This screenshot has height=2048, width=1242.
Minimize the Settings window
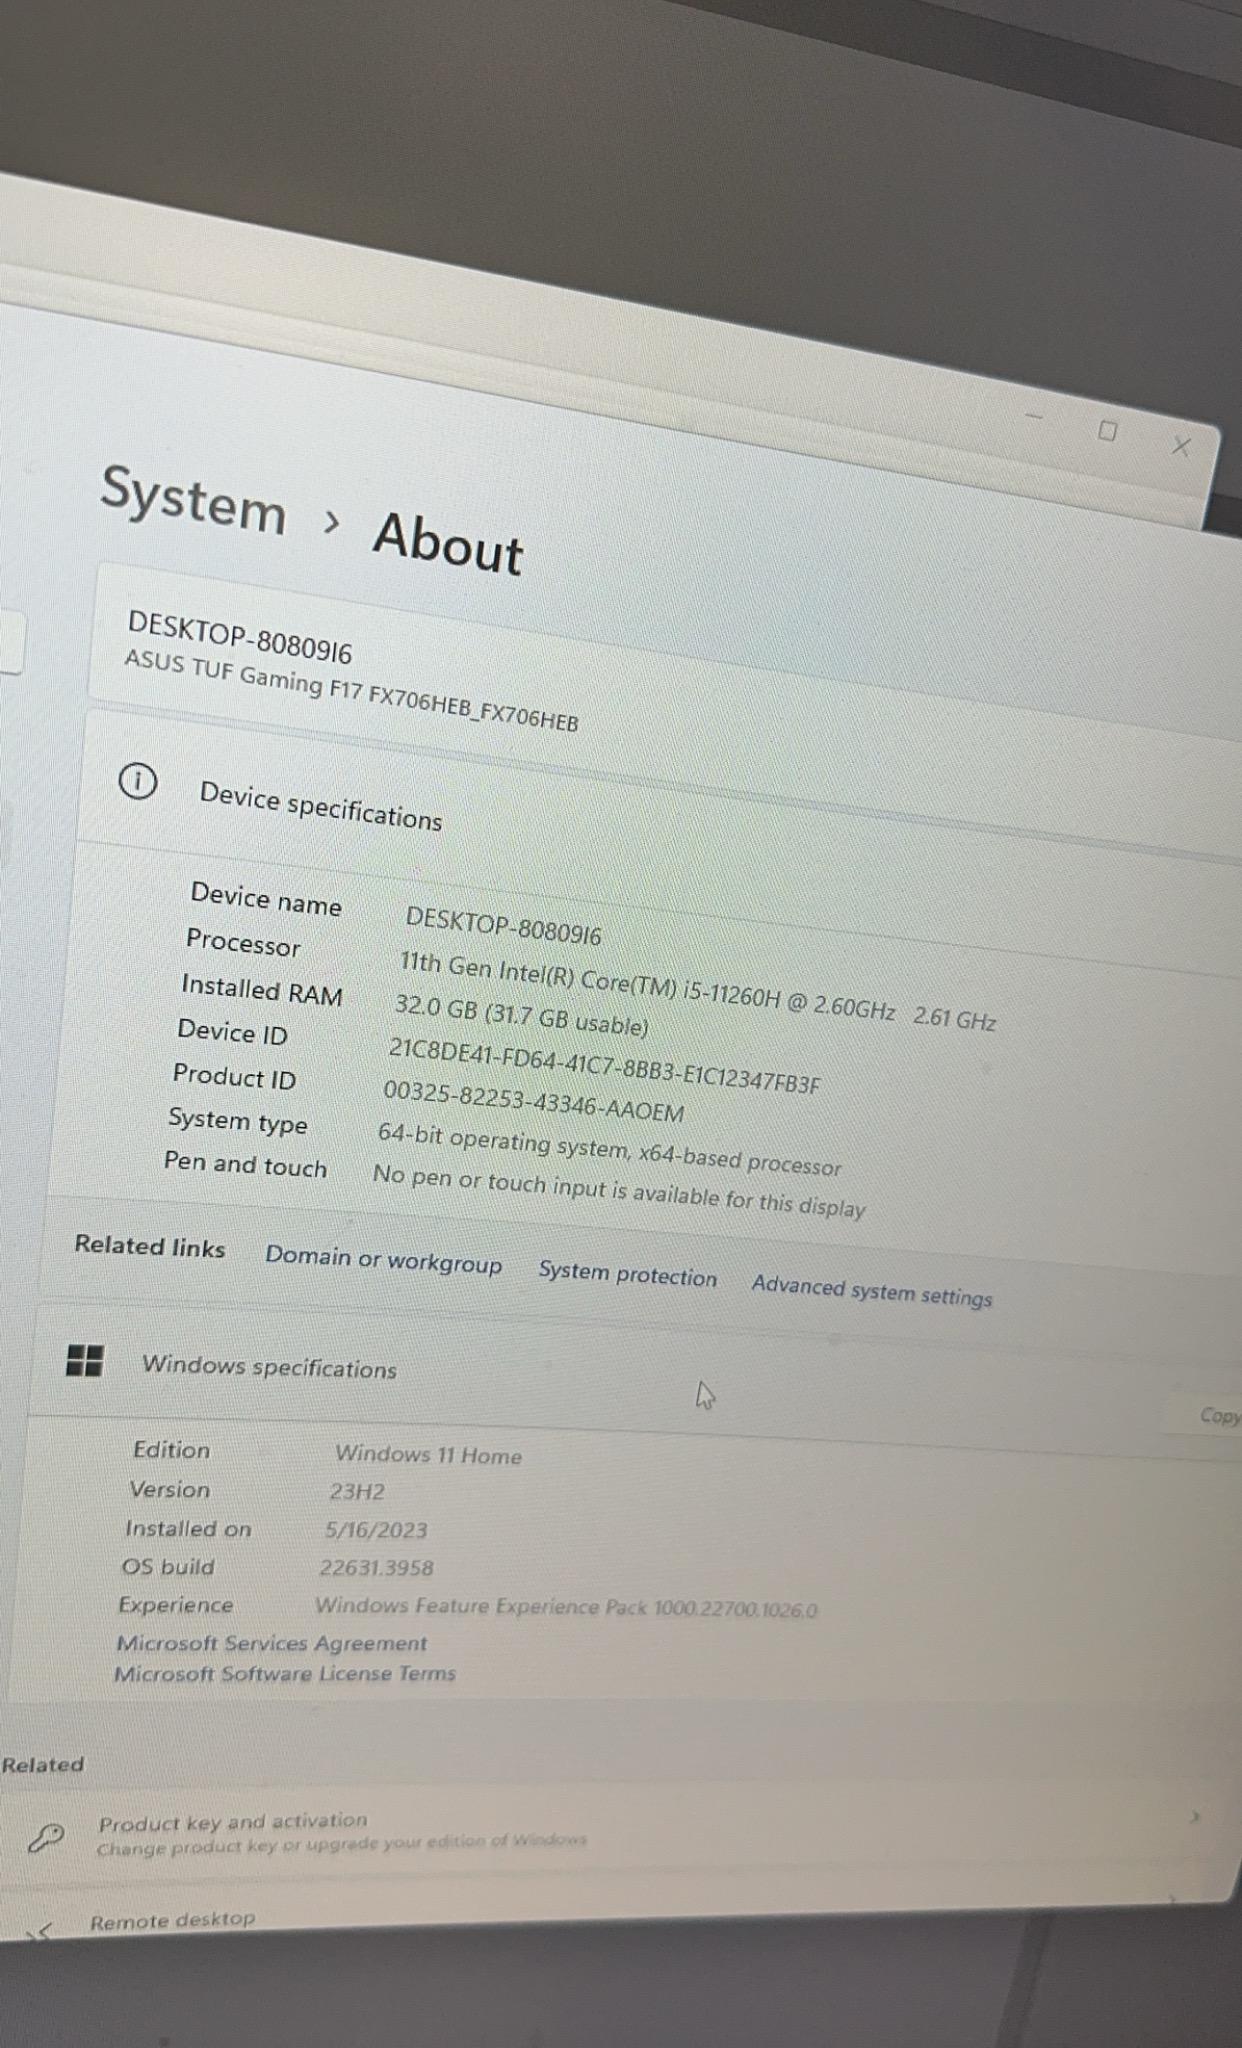[x=1034, y=415]
